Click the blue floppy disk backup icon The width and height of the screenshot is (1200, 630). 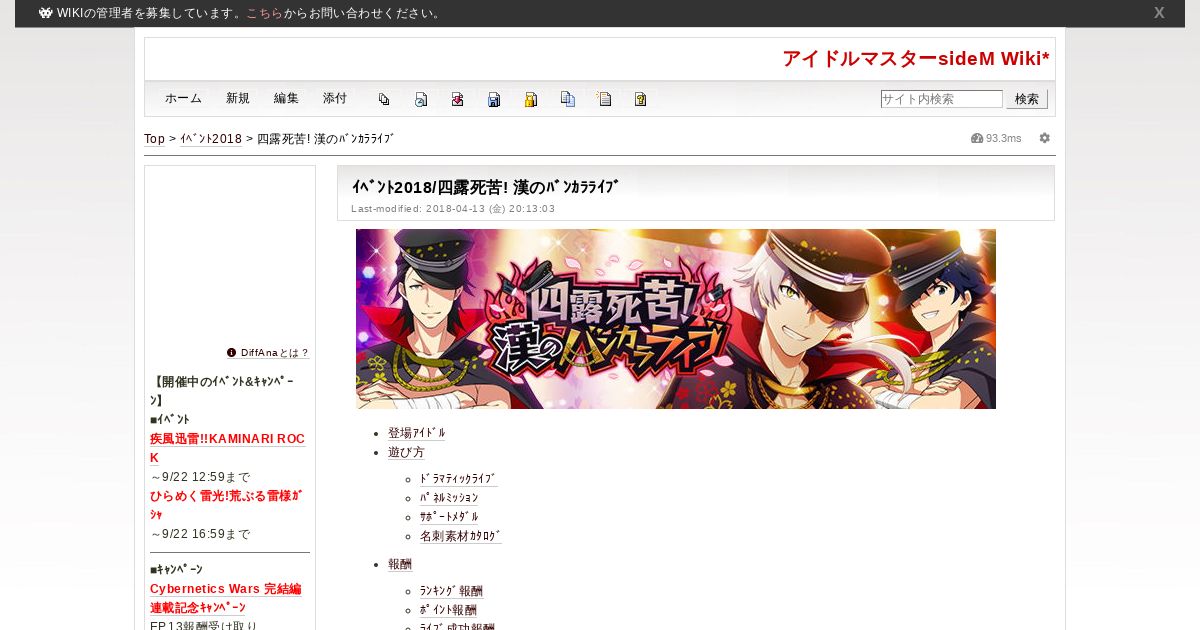[x=494, y=99]
